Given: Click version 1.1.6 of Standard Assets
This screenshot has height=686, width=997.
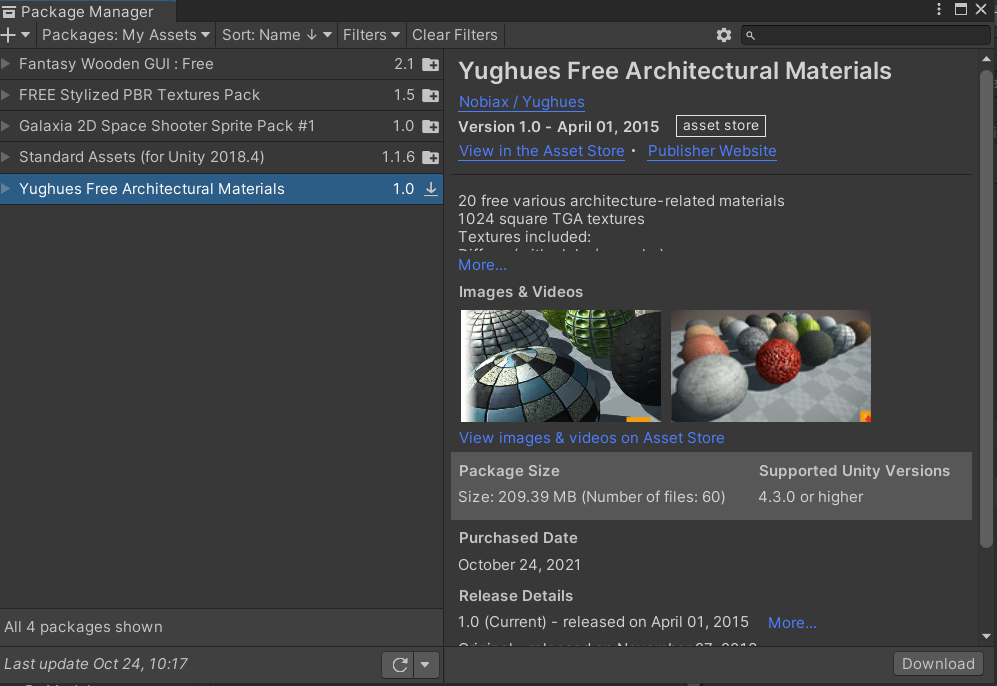Looking at the screenshot, I should click(398, 157).
